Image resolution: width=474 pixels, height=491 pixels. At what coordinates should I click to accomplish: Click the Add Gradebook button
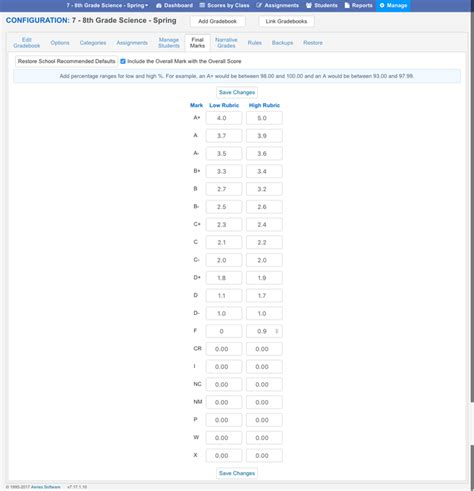(217, 21)
